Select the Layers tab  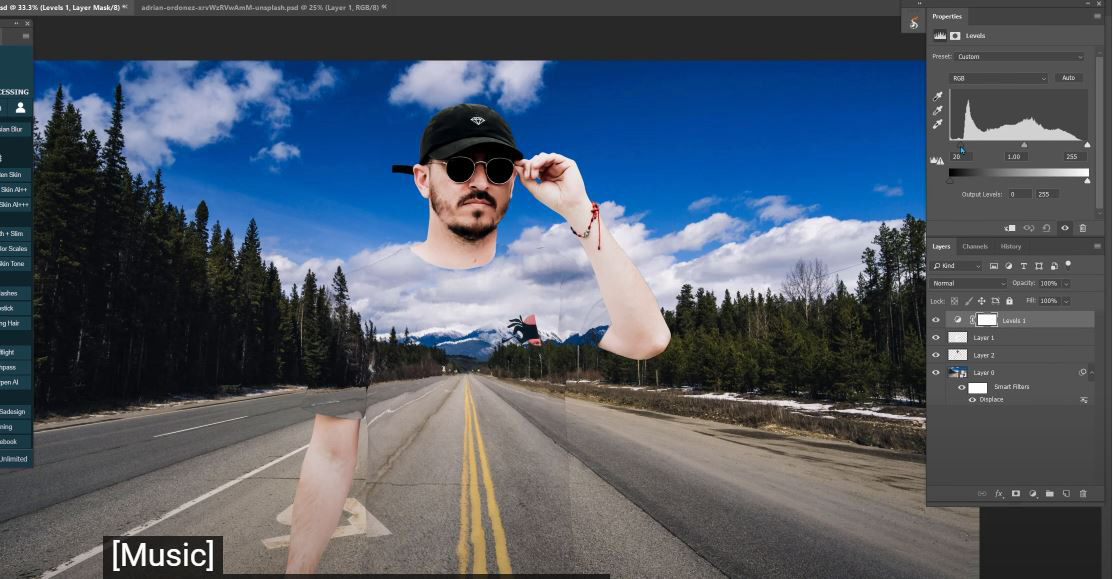point(941,246)
